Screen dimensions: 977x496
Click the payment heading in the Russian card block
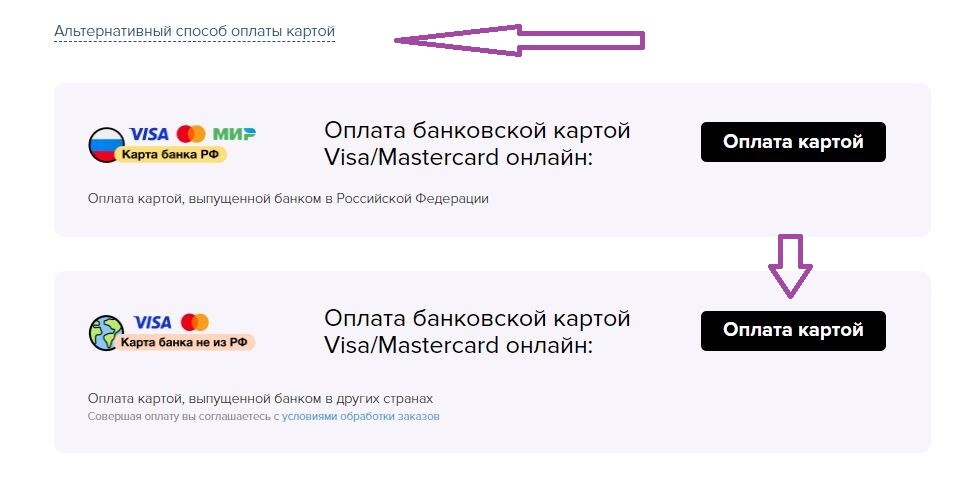pos(477,144)
